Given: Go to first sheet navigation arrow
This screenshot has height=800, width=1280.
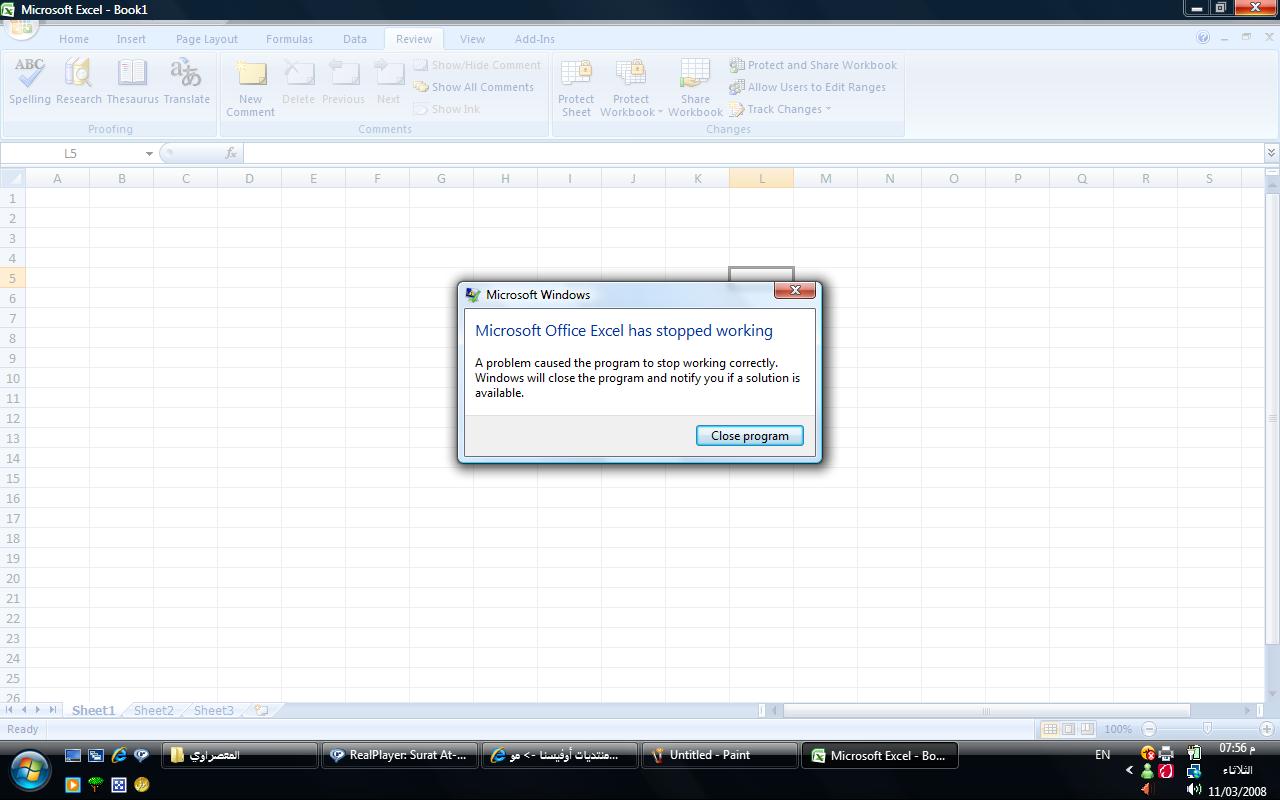Looking at the screenshot, I should pos(10,710).
